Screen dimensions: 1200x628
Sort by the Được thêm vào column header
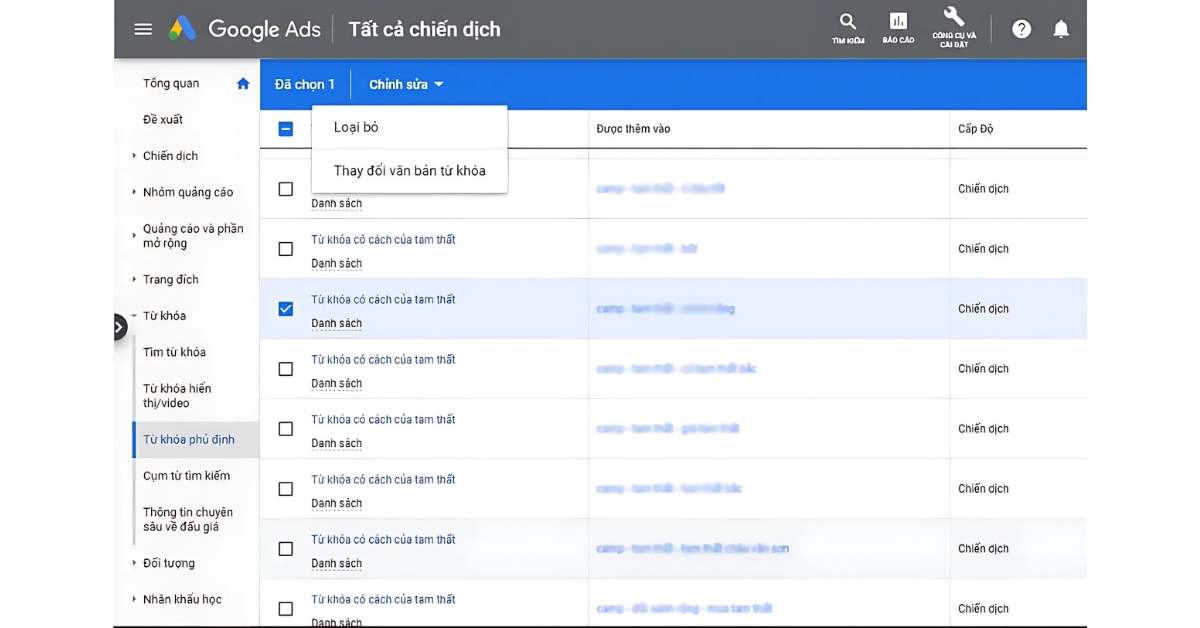pos(633,129)
